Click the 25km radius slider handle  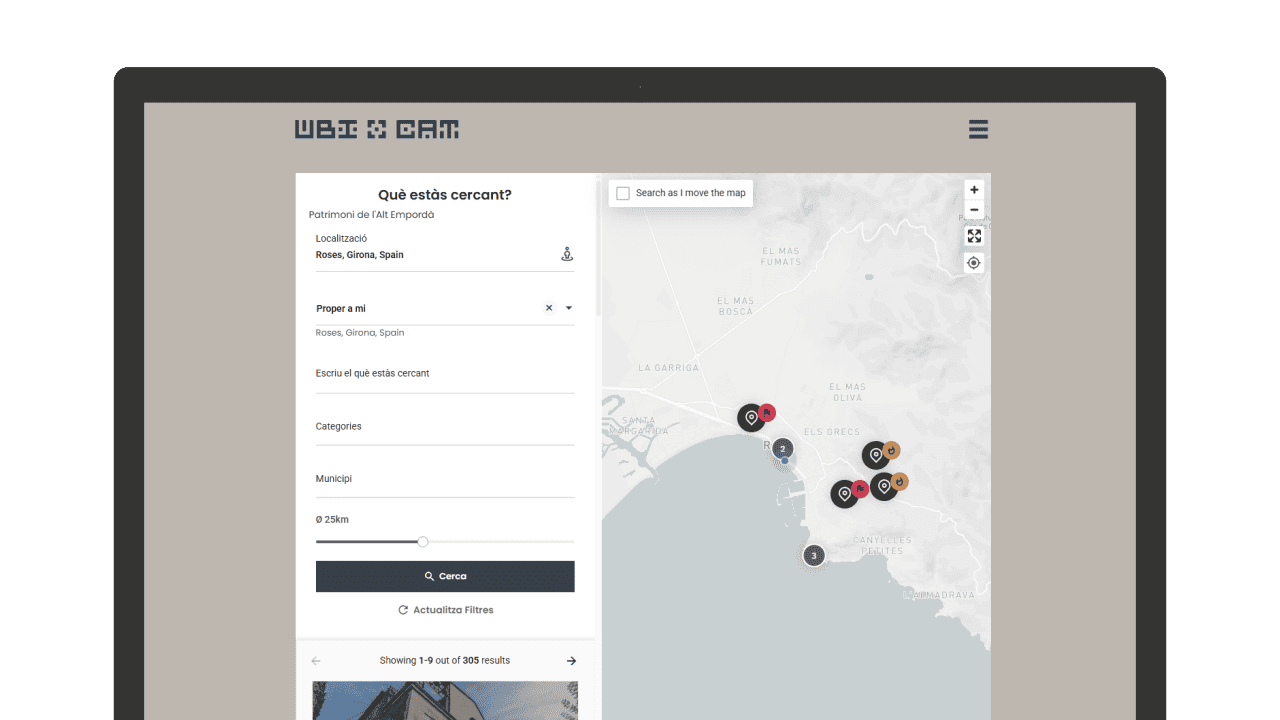(x=423, y=541)
